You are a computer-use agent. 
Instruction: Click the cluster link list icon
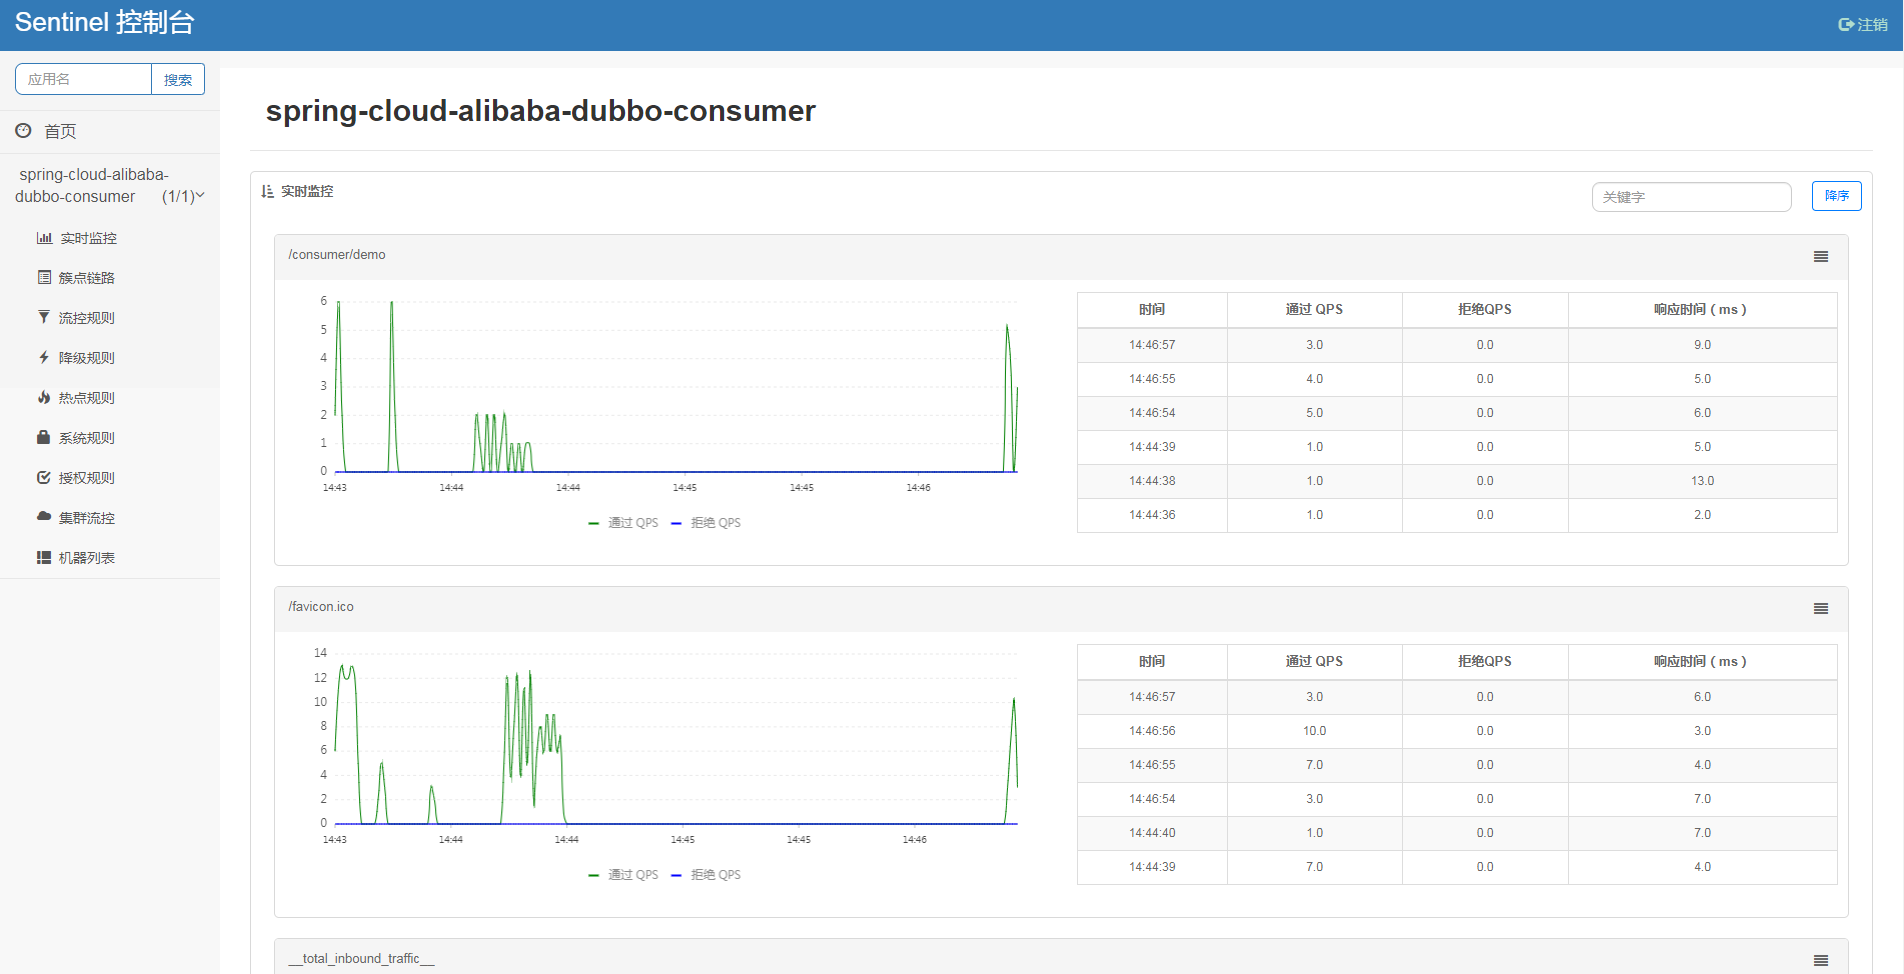[44, 277]
